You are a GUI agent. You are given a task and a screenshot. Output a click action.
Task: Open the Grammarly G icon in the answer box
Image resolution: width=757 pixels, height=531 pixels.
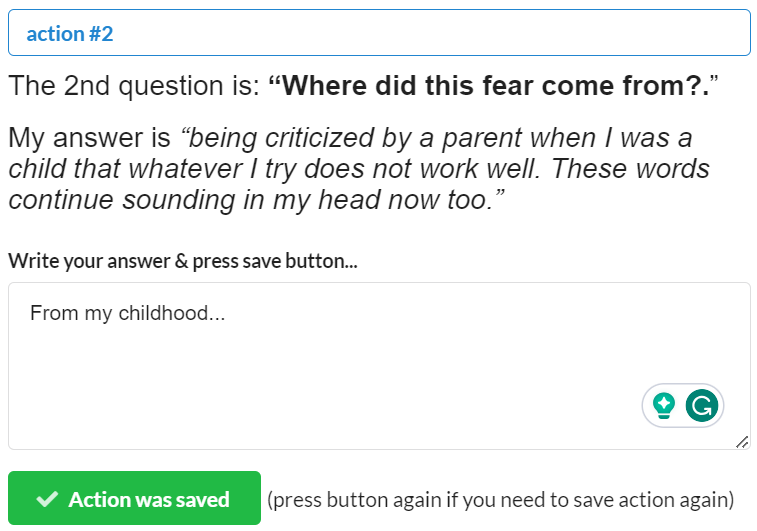tap(701, 405)
